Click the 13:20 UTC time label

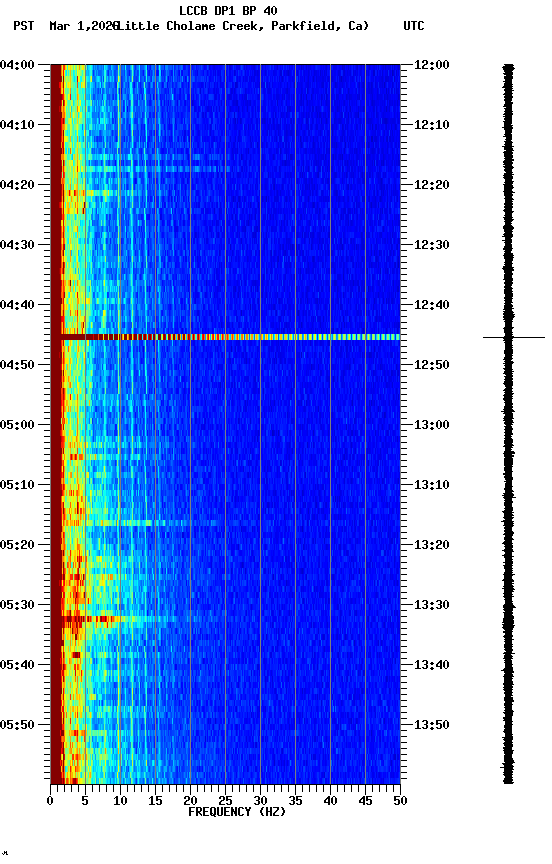click(432, 545)
